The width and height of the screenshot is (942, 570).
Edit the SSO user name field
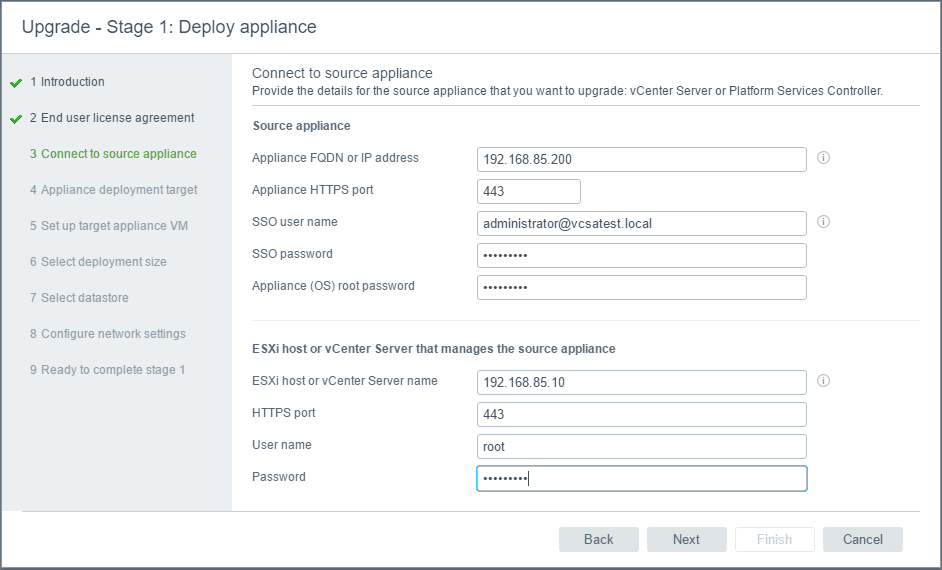[x=641, y=223]
